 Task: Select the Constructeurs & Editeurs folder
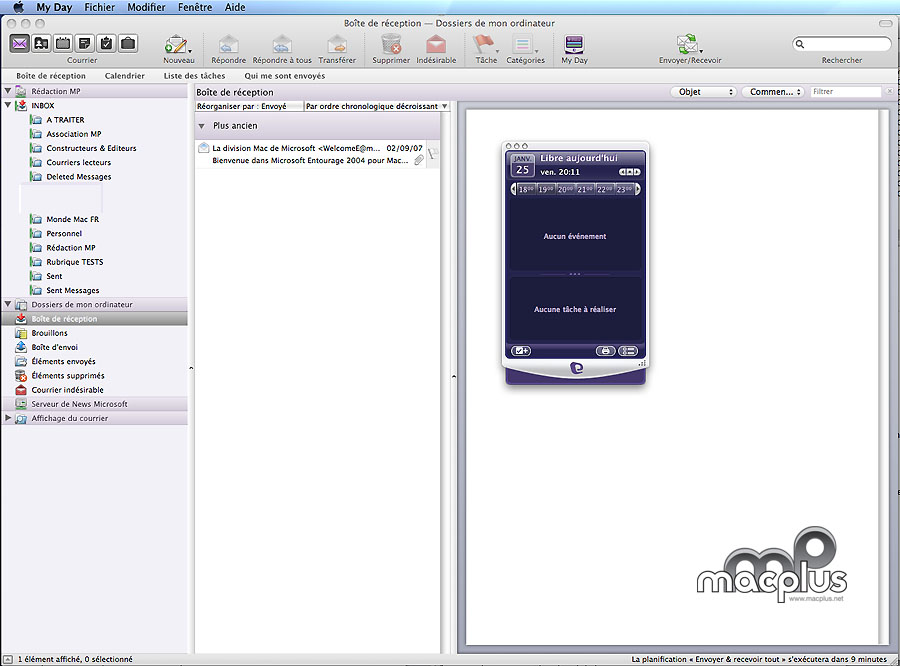pos(91,148)
